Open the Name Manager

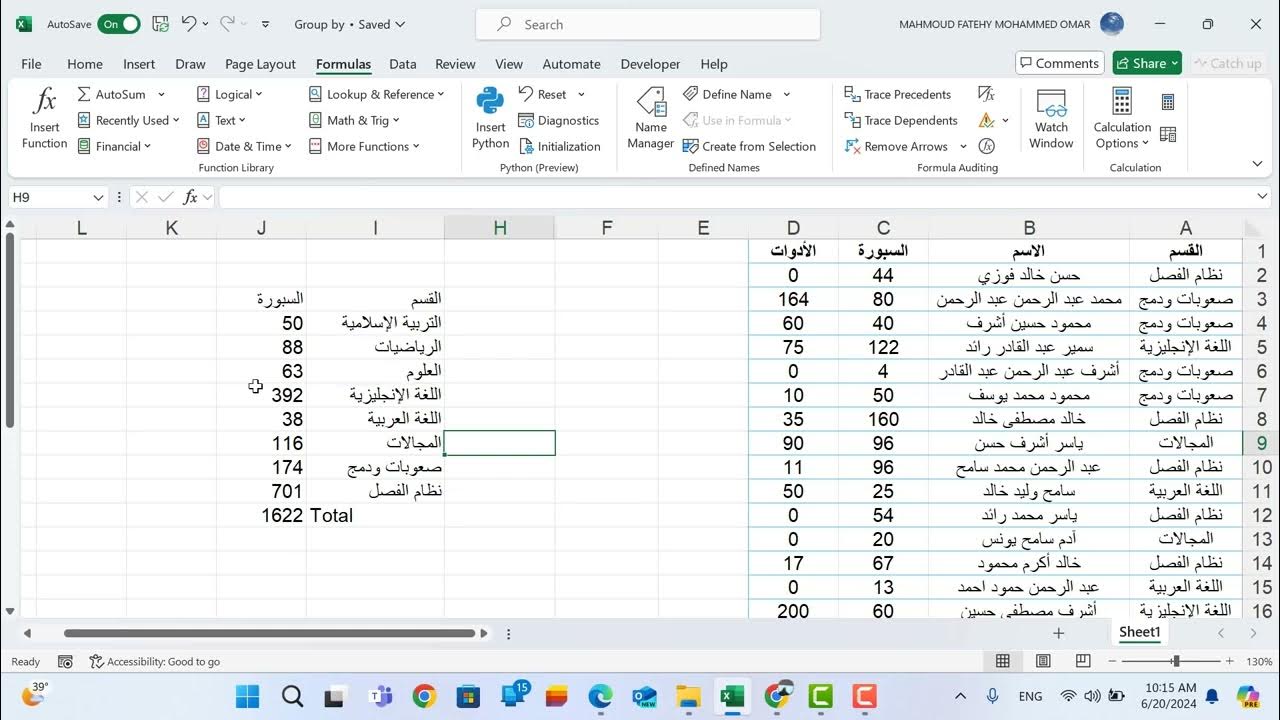651,118
